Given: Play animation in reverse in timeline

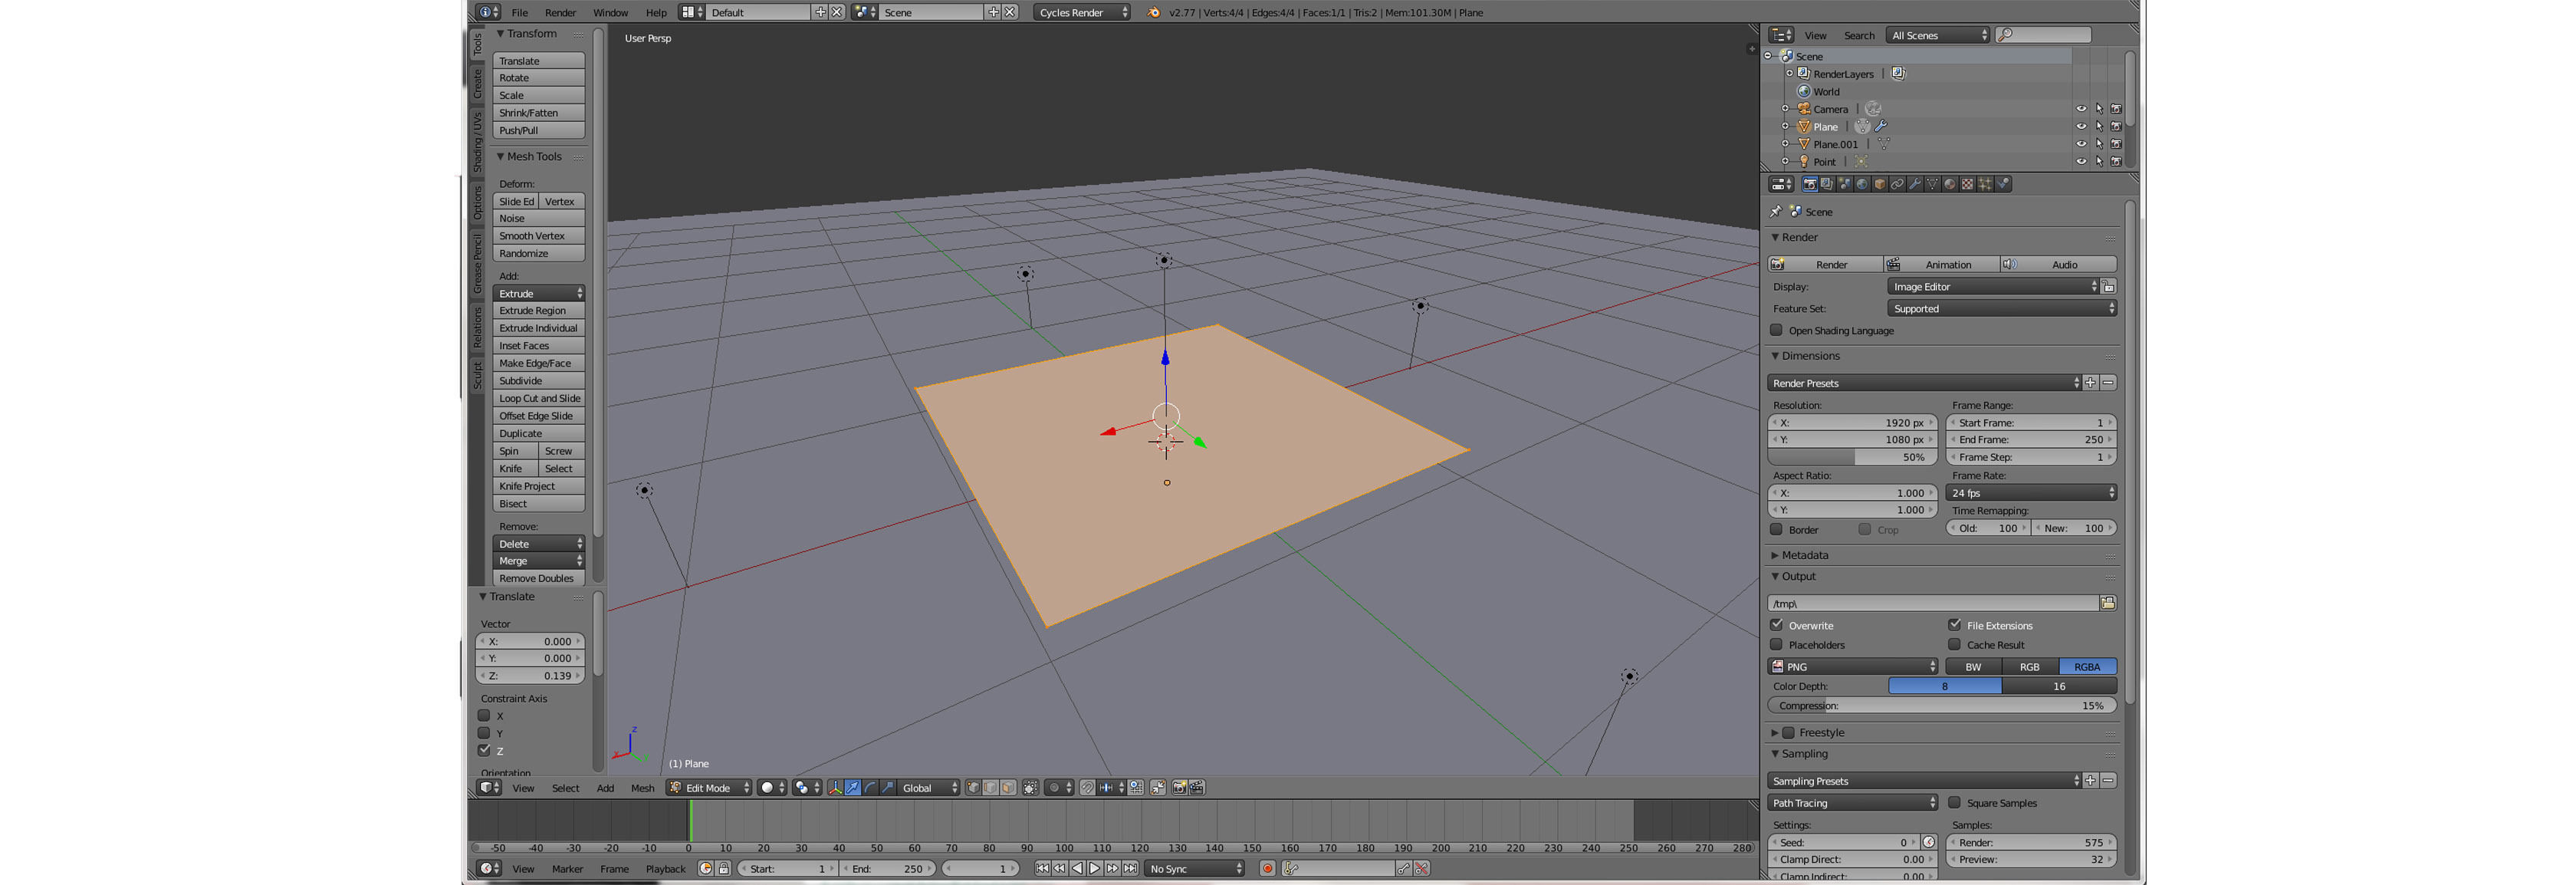Looking at the screenshot, I should (x=1077, y=869).
